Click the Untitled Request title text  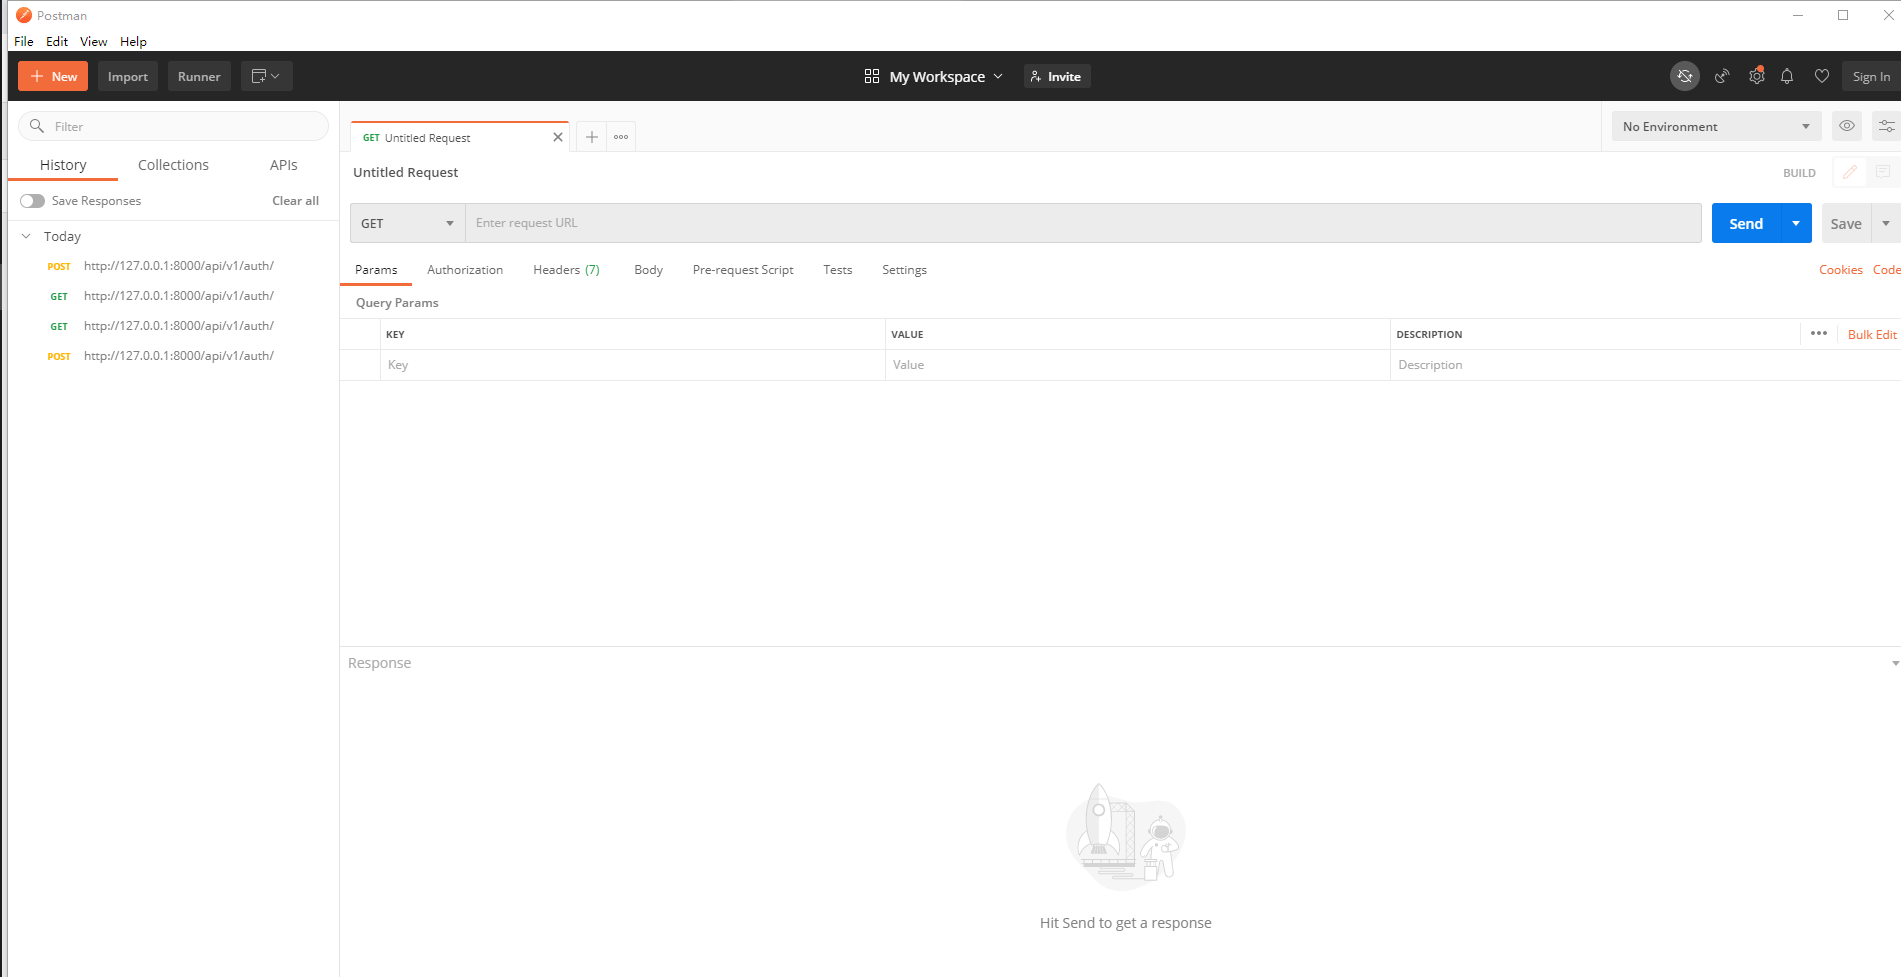coord(405,172)
